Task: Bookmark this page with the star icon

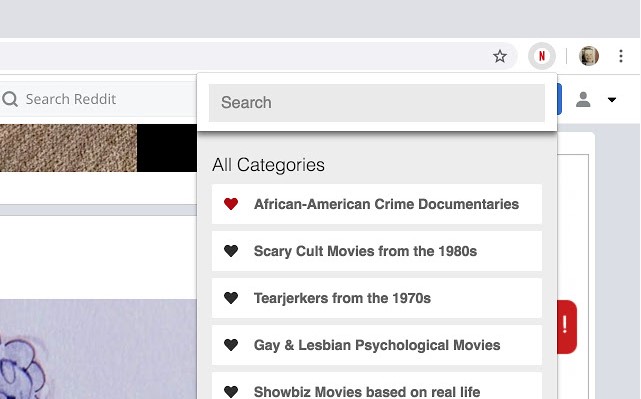Action: click(x=500, y=56)
